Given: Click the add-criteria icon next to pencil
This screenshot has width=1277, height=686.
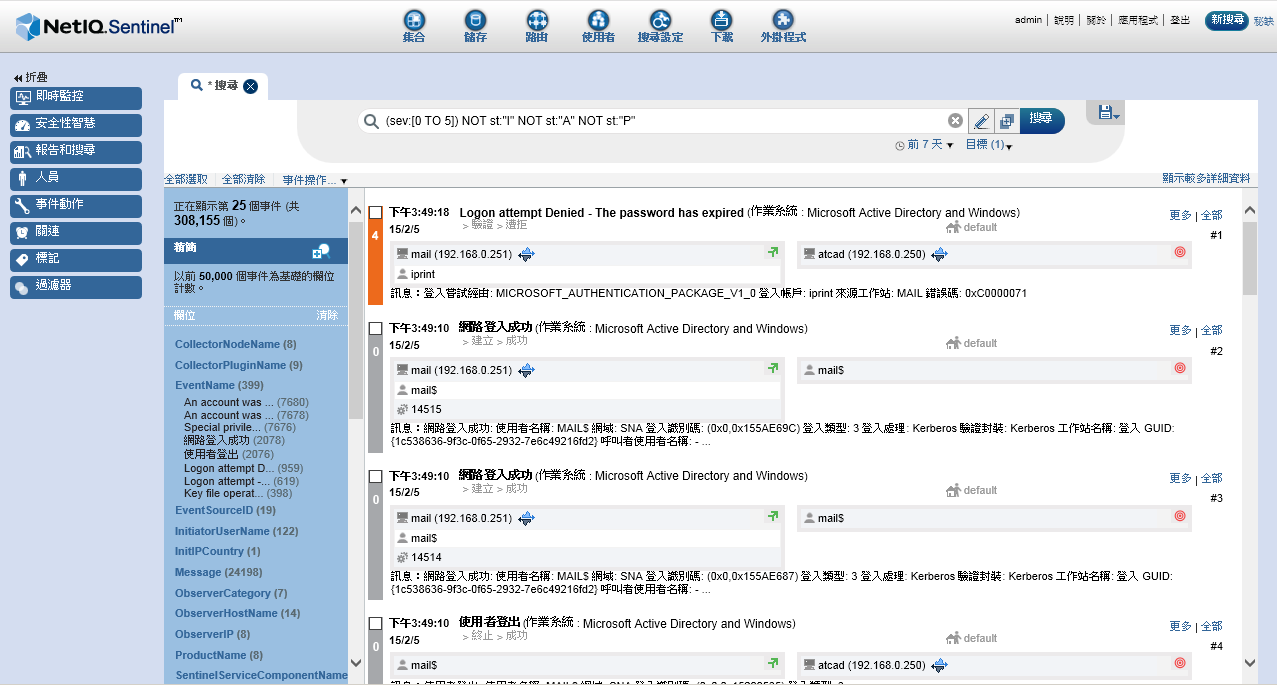Looking at the screenshot, I should pos(1006,121).
